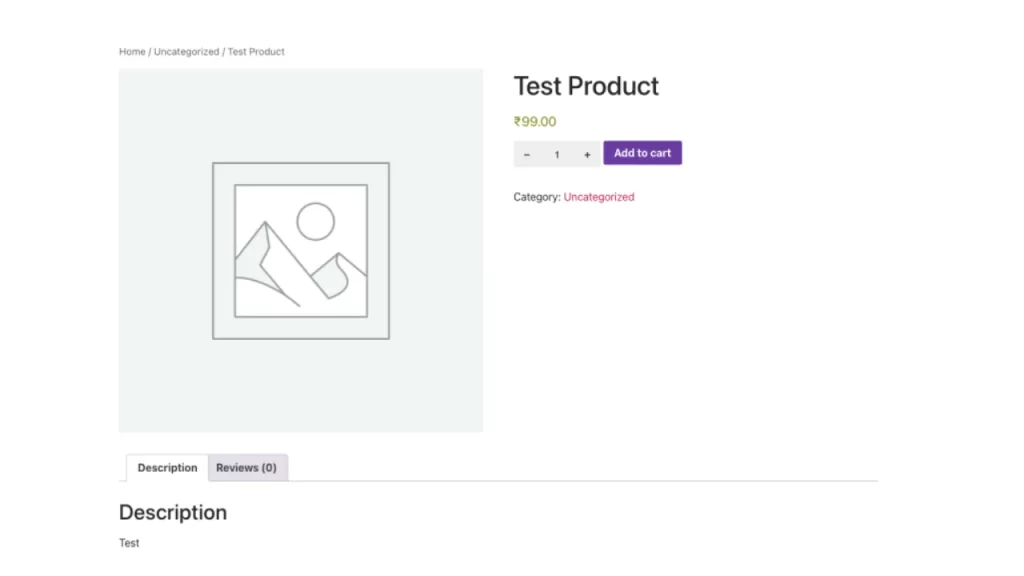Click the Test Product title heading
Screen dimensions: 1024x576
pos(586,86)
